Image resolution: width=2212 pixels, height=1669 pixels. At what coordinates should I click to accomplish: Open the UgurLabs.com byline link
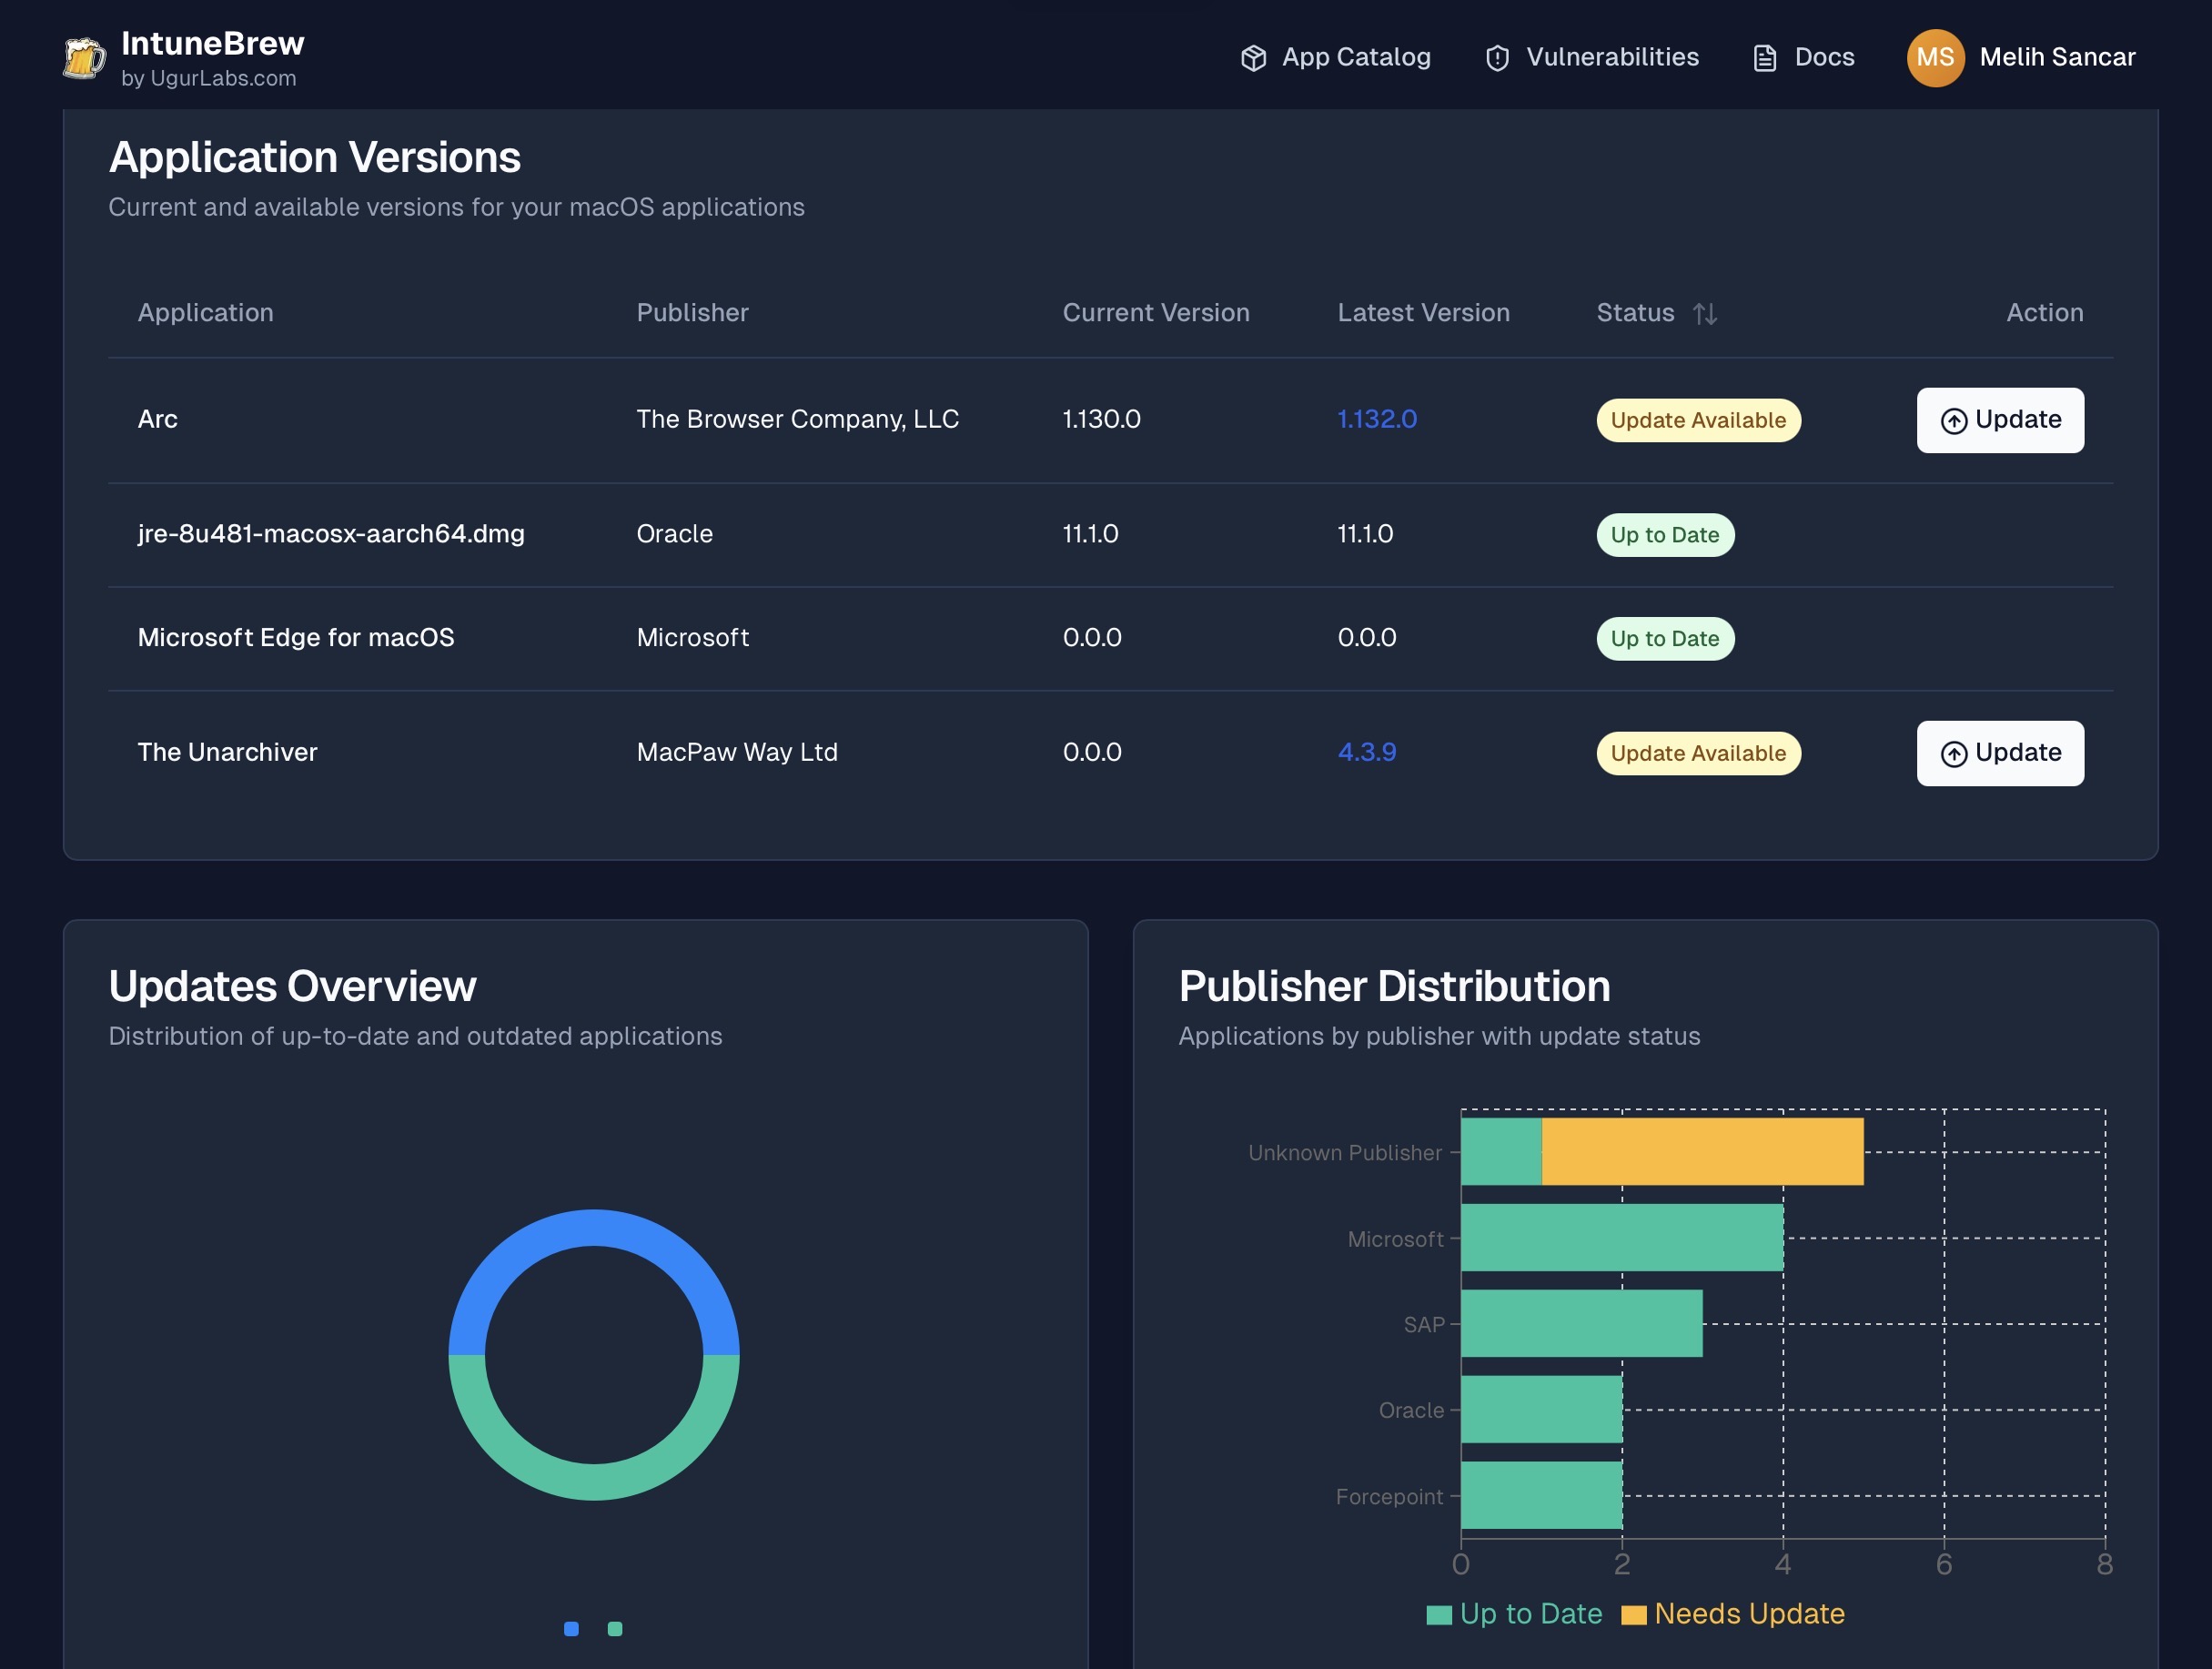tap(209, 78)
